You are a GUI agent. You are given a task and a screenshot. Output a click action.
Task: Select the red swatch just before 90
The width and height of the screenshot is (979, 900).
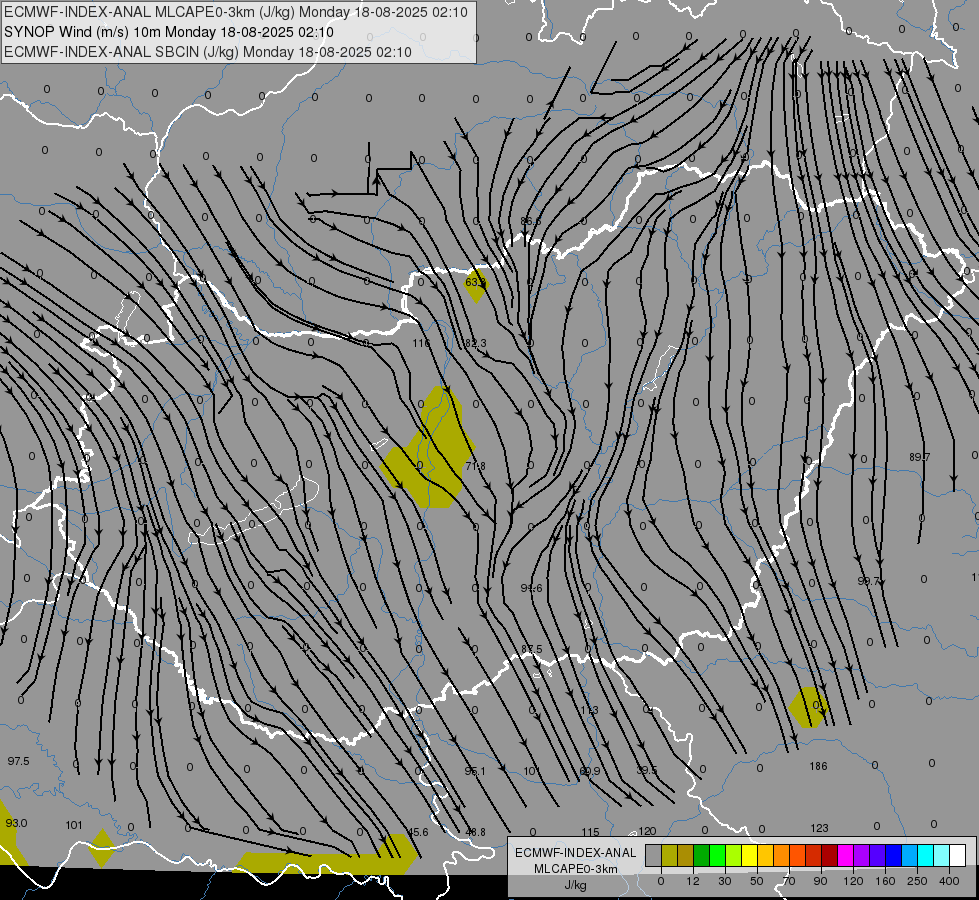pos(814,855)
